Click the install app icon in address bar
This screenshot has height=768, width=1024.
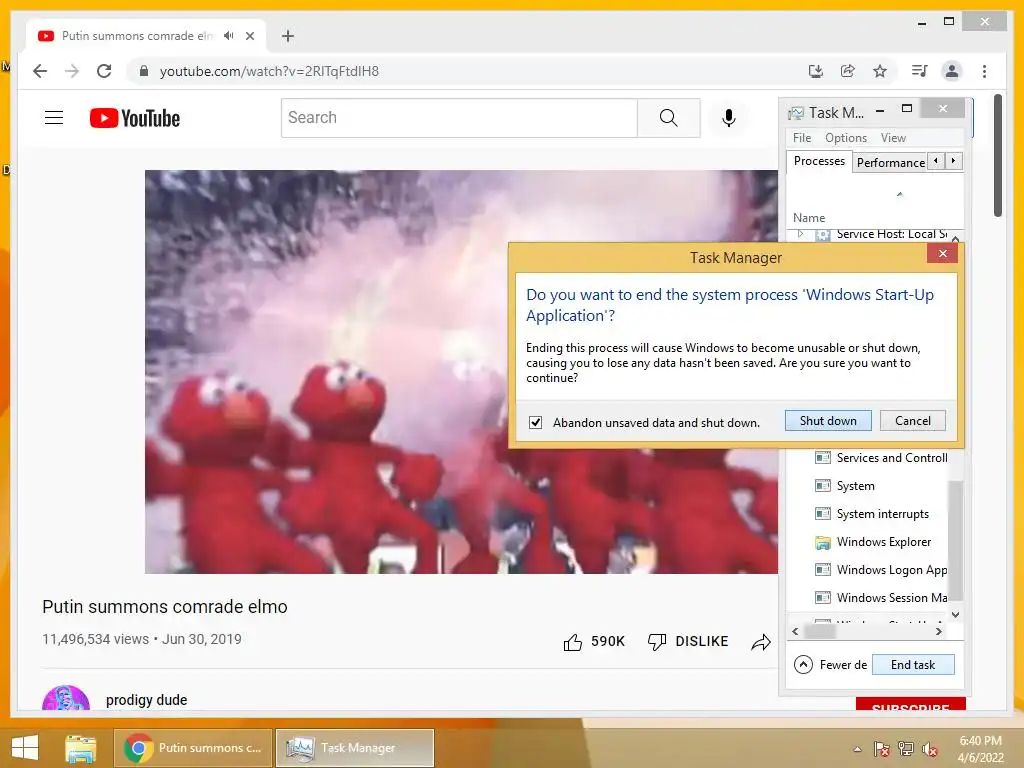coord(816,71)
